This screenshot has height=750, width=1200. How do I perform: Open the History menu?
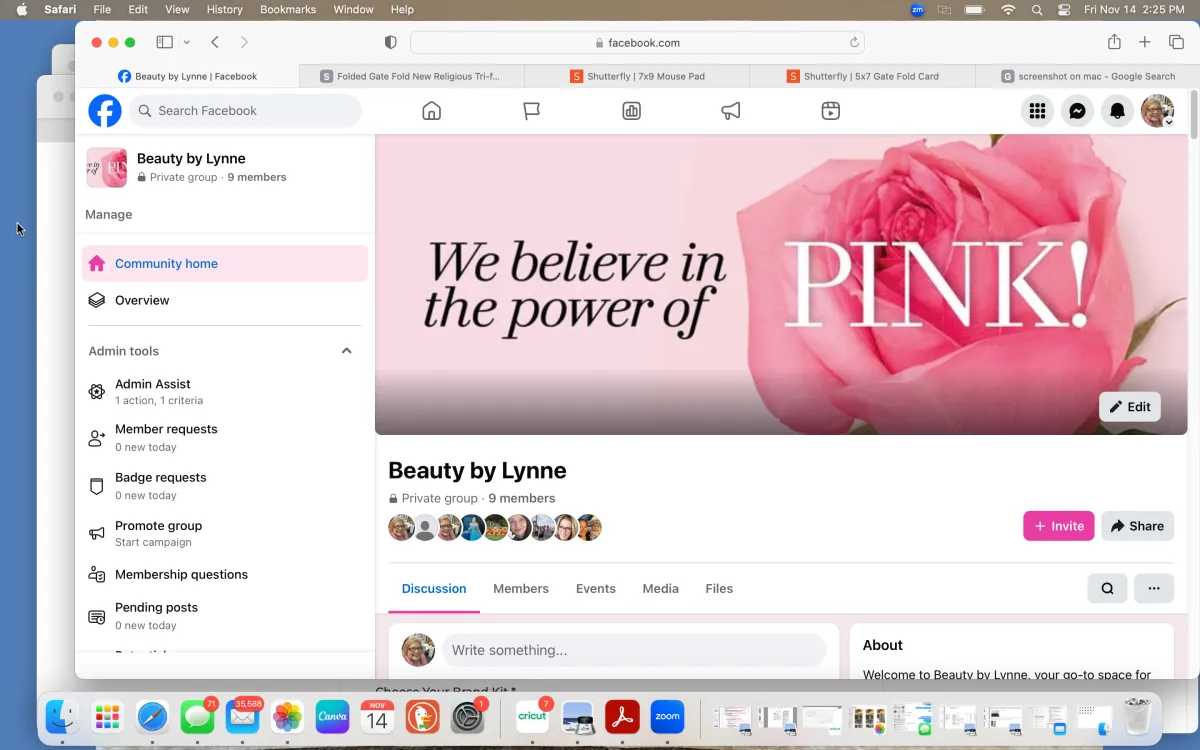(224, 9)
